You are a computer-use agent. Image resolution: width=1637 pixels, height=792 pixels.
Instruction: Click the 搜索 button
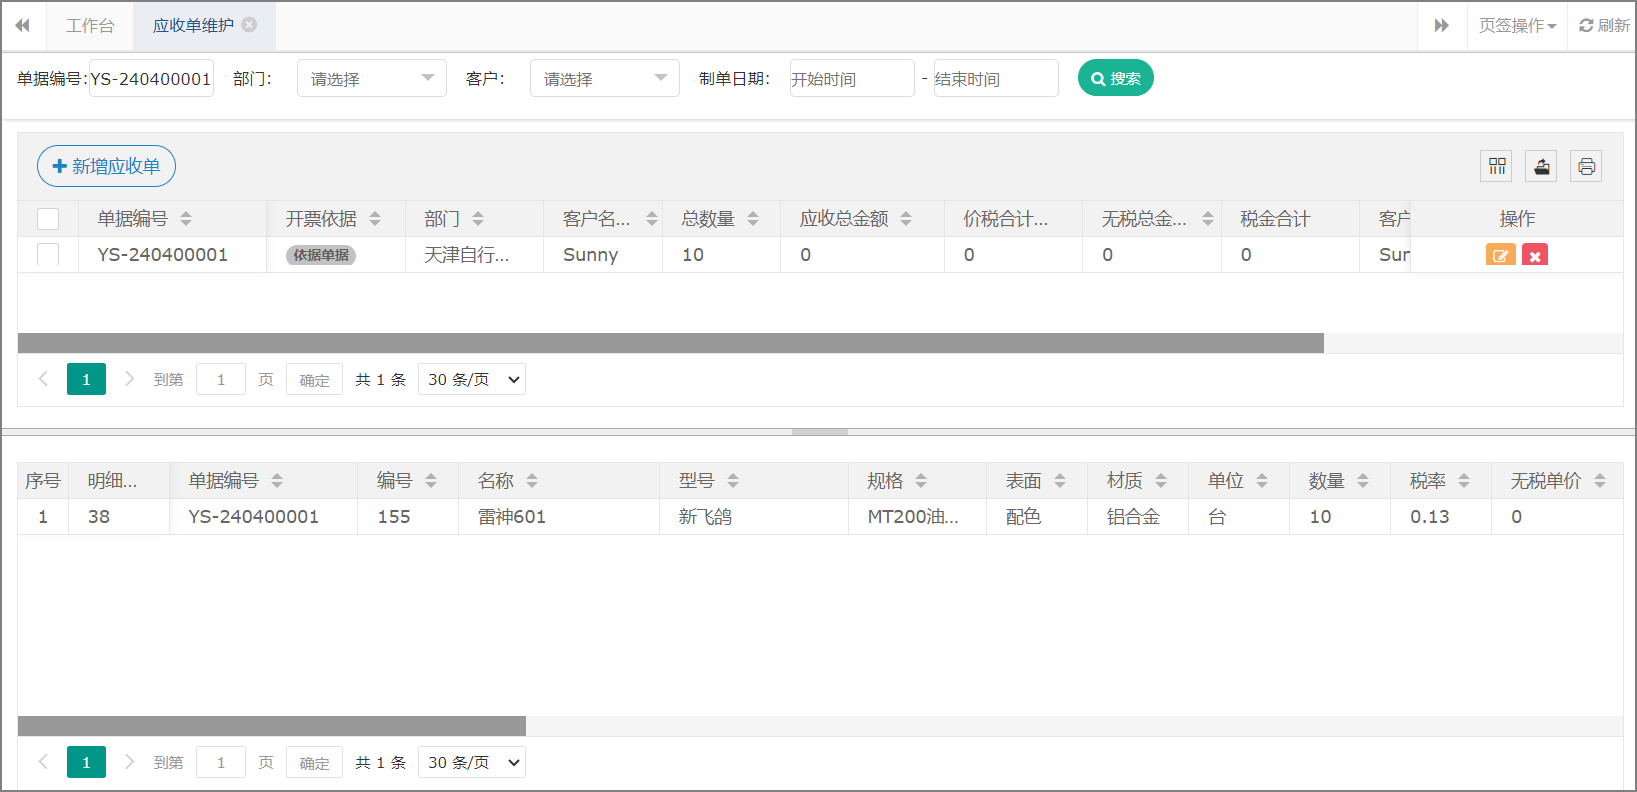point(1115,78)
